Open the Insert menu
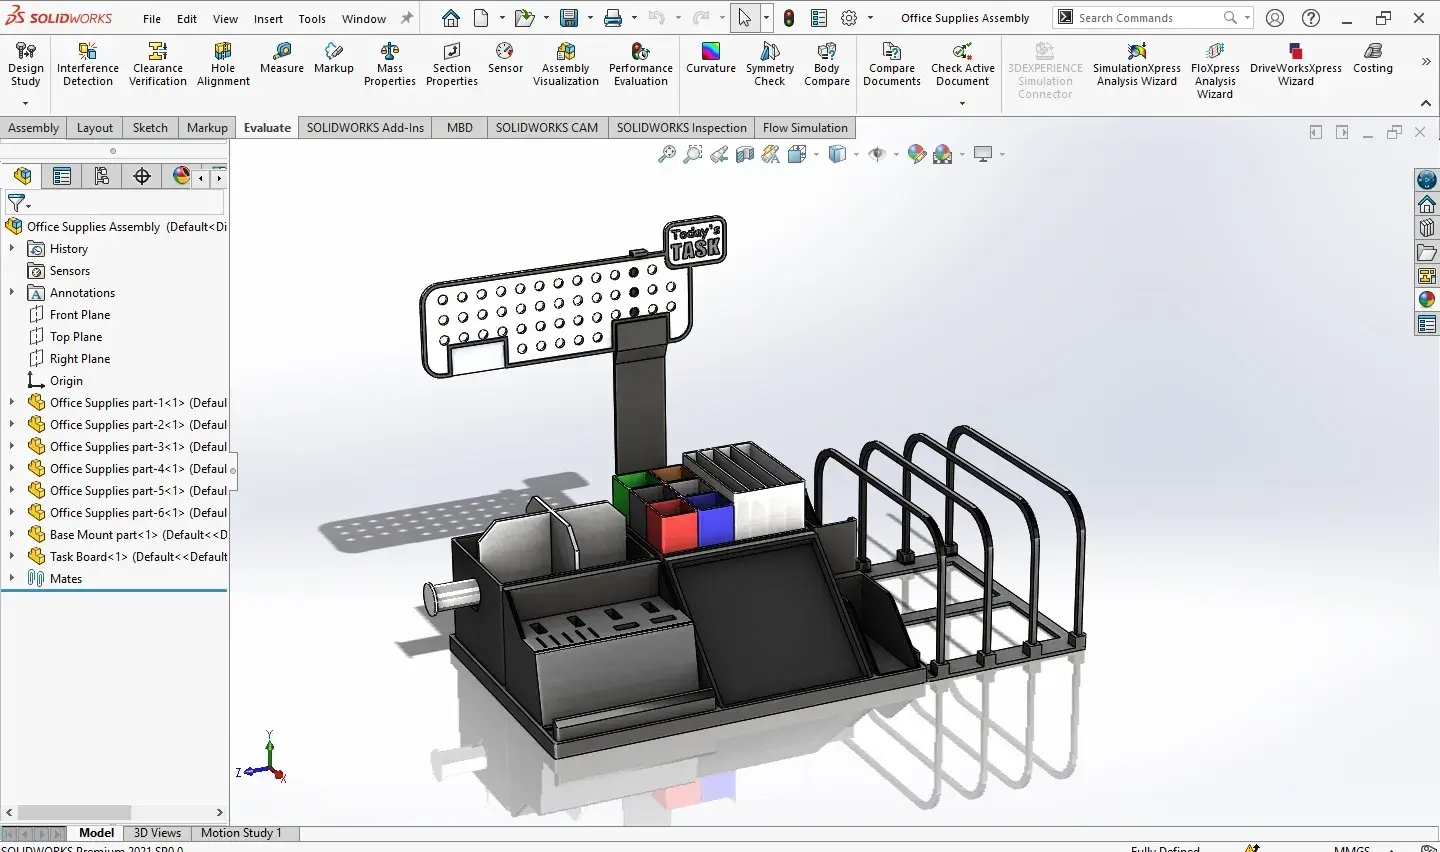The width and height of the screenshot is (1440, 852). click(268, 19)
